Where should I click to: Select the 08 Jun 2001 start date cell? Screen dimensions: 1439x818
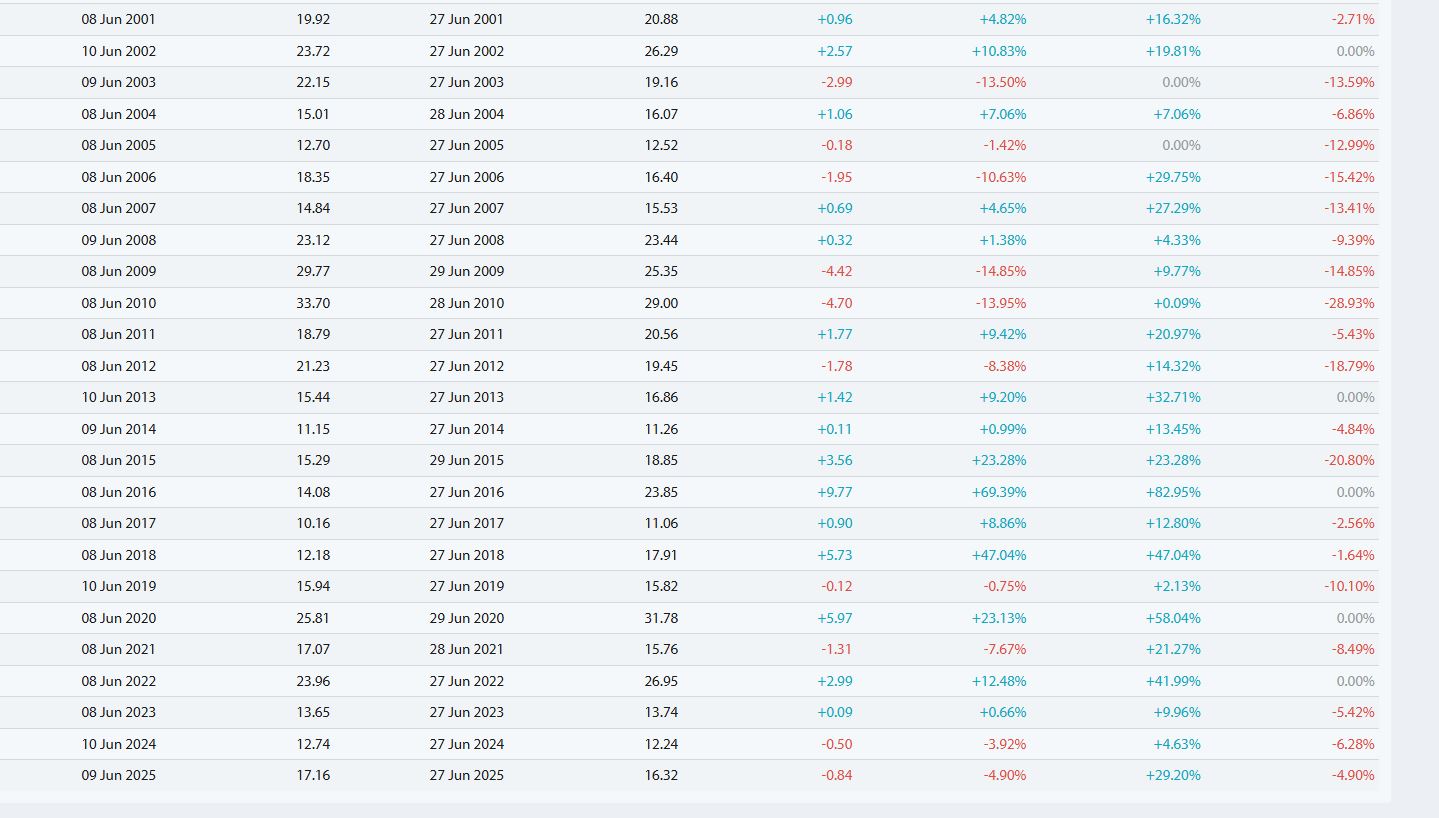[119, 19]
